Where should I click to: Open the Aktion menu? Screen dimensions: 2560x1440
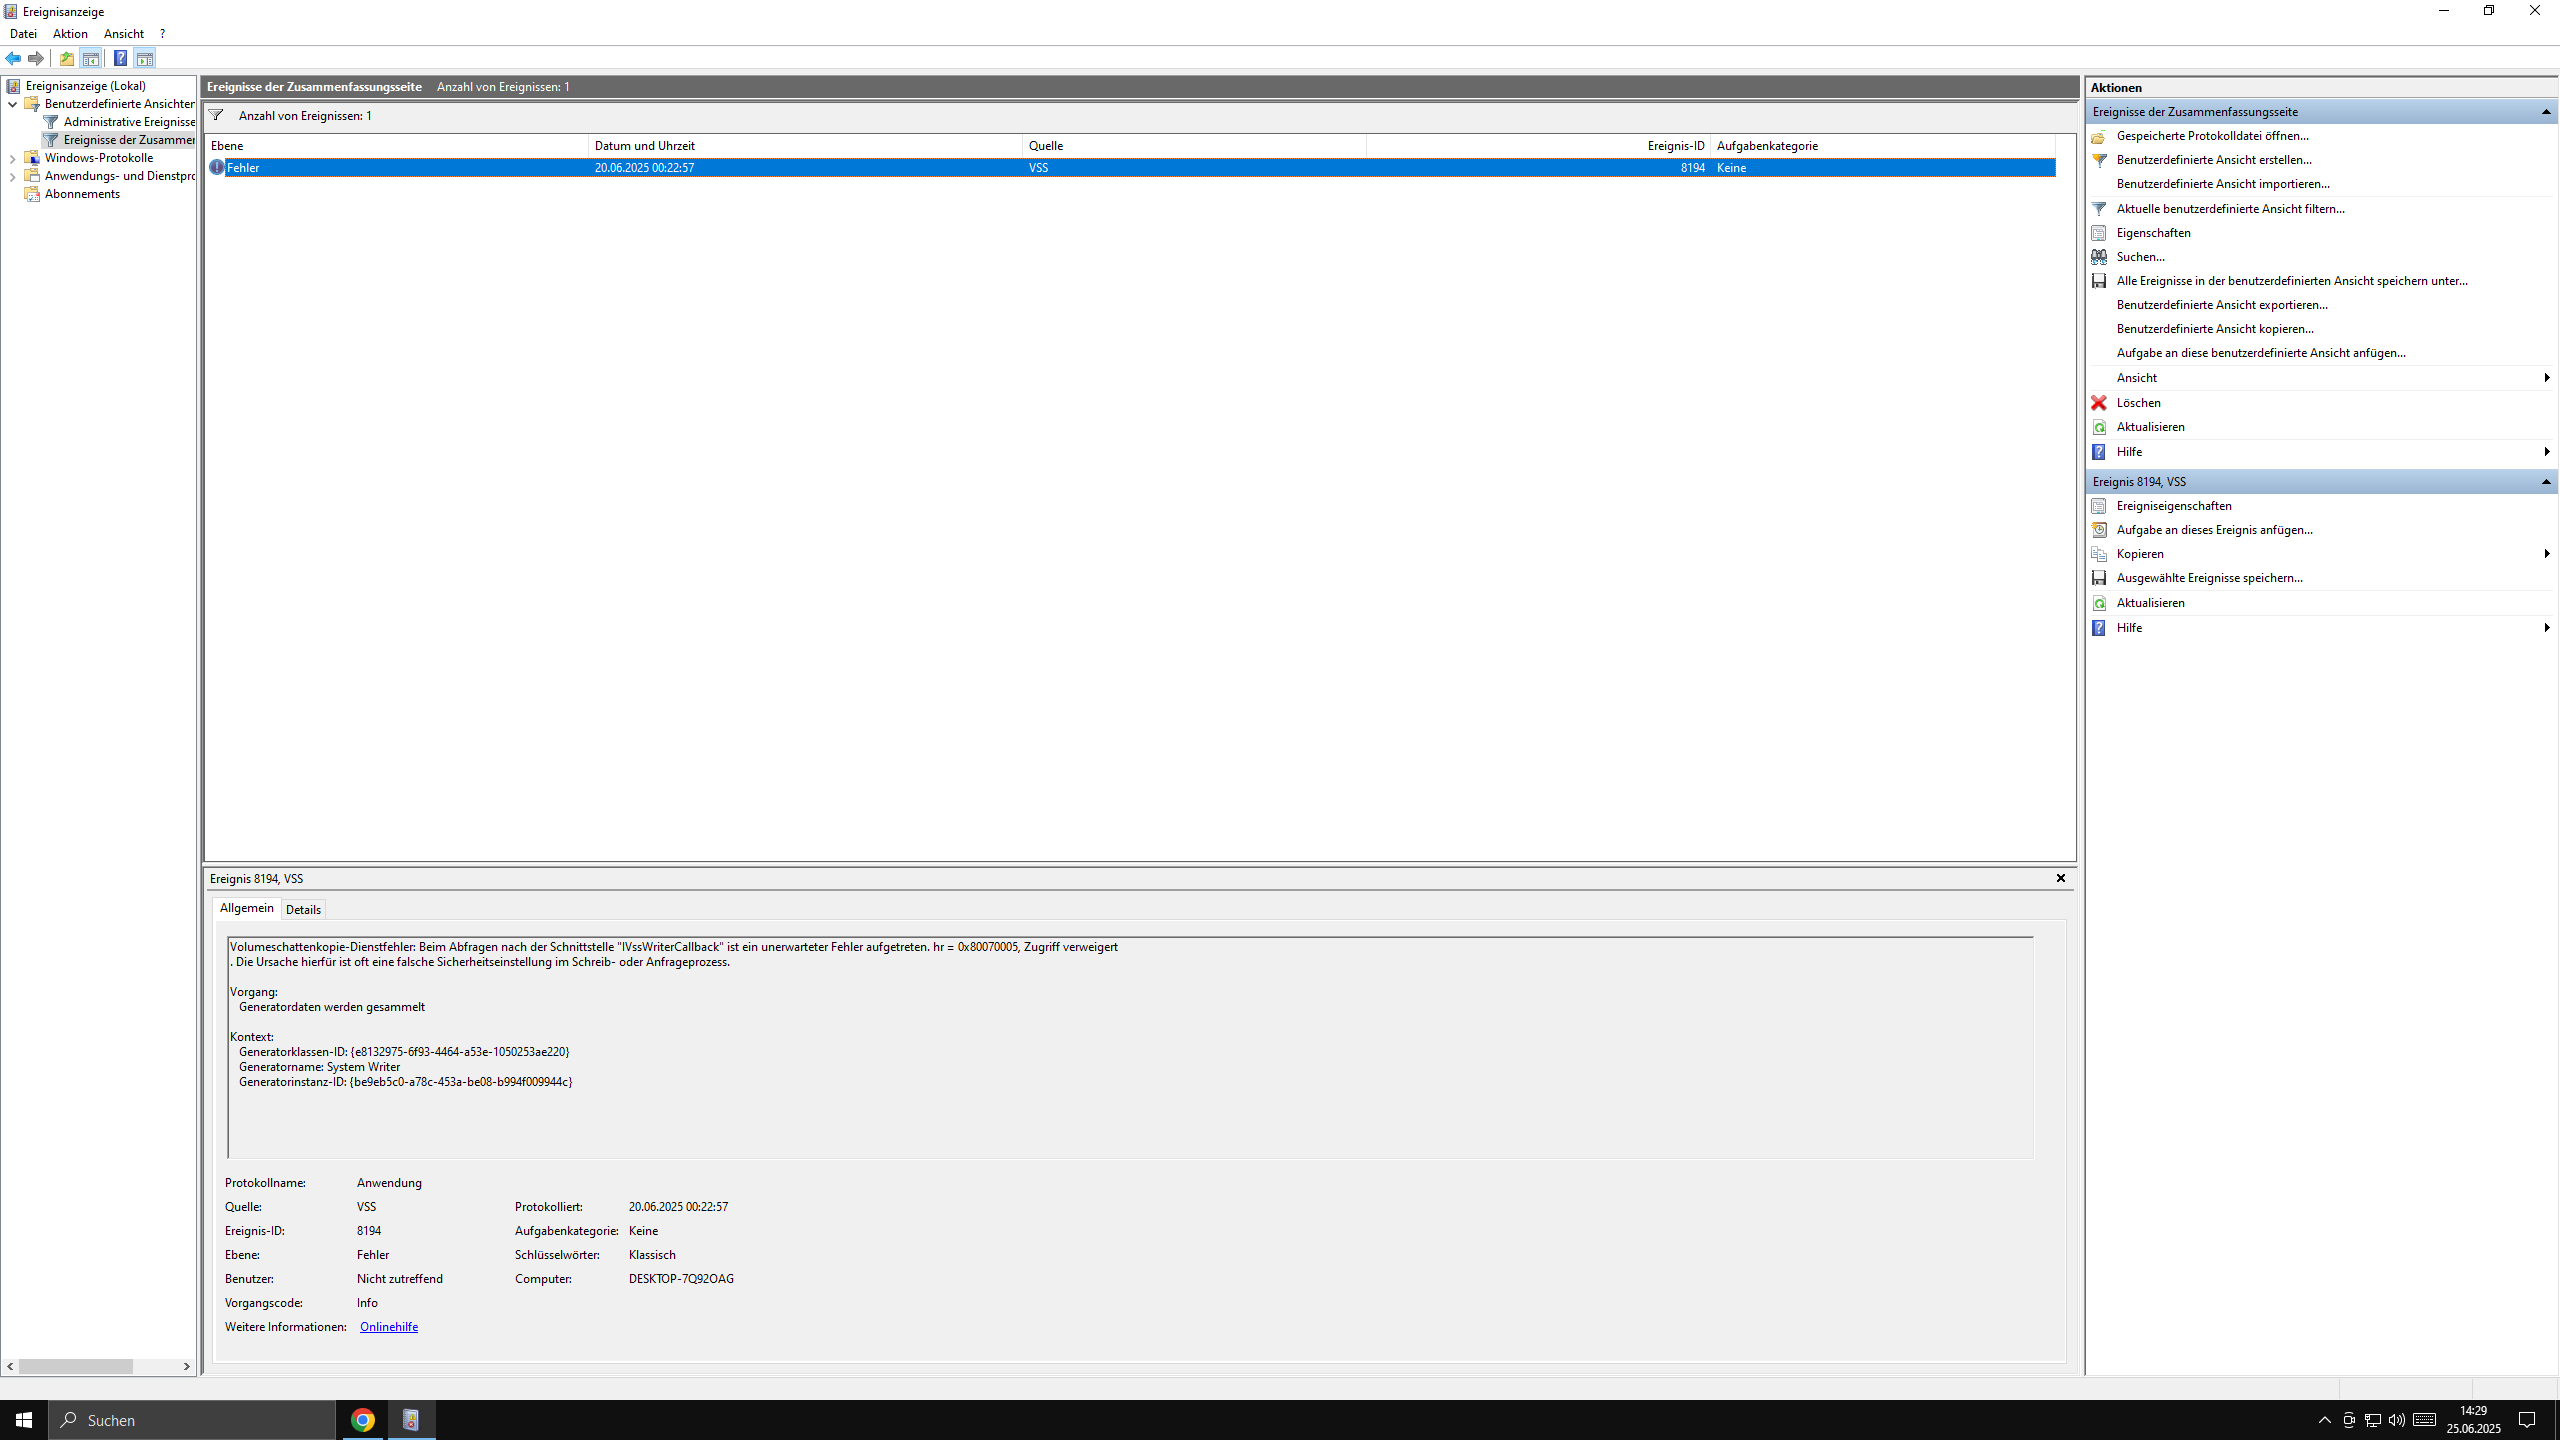[70, 34]
